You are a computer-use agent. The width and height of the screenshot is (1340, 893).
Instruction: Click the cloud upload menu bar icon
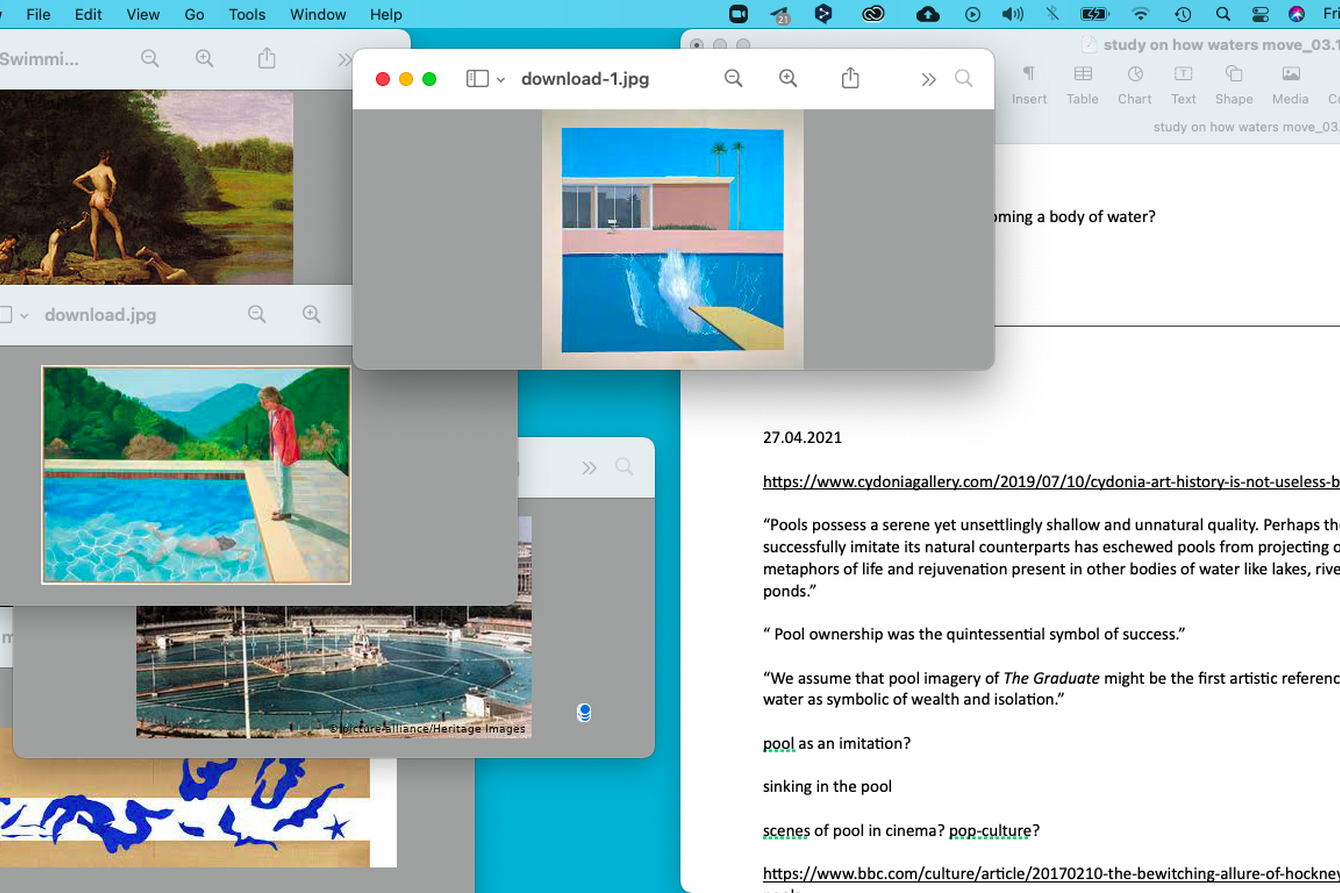click(927, 14)
